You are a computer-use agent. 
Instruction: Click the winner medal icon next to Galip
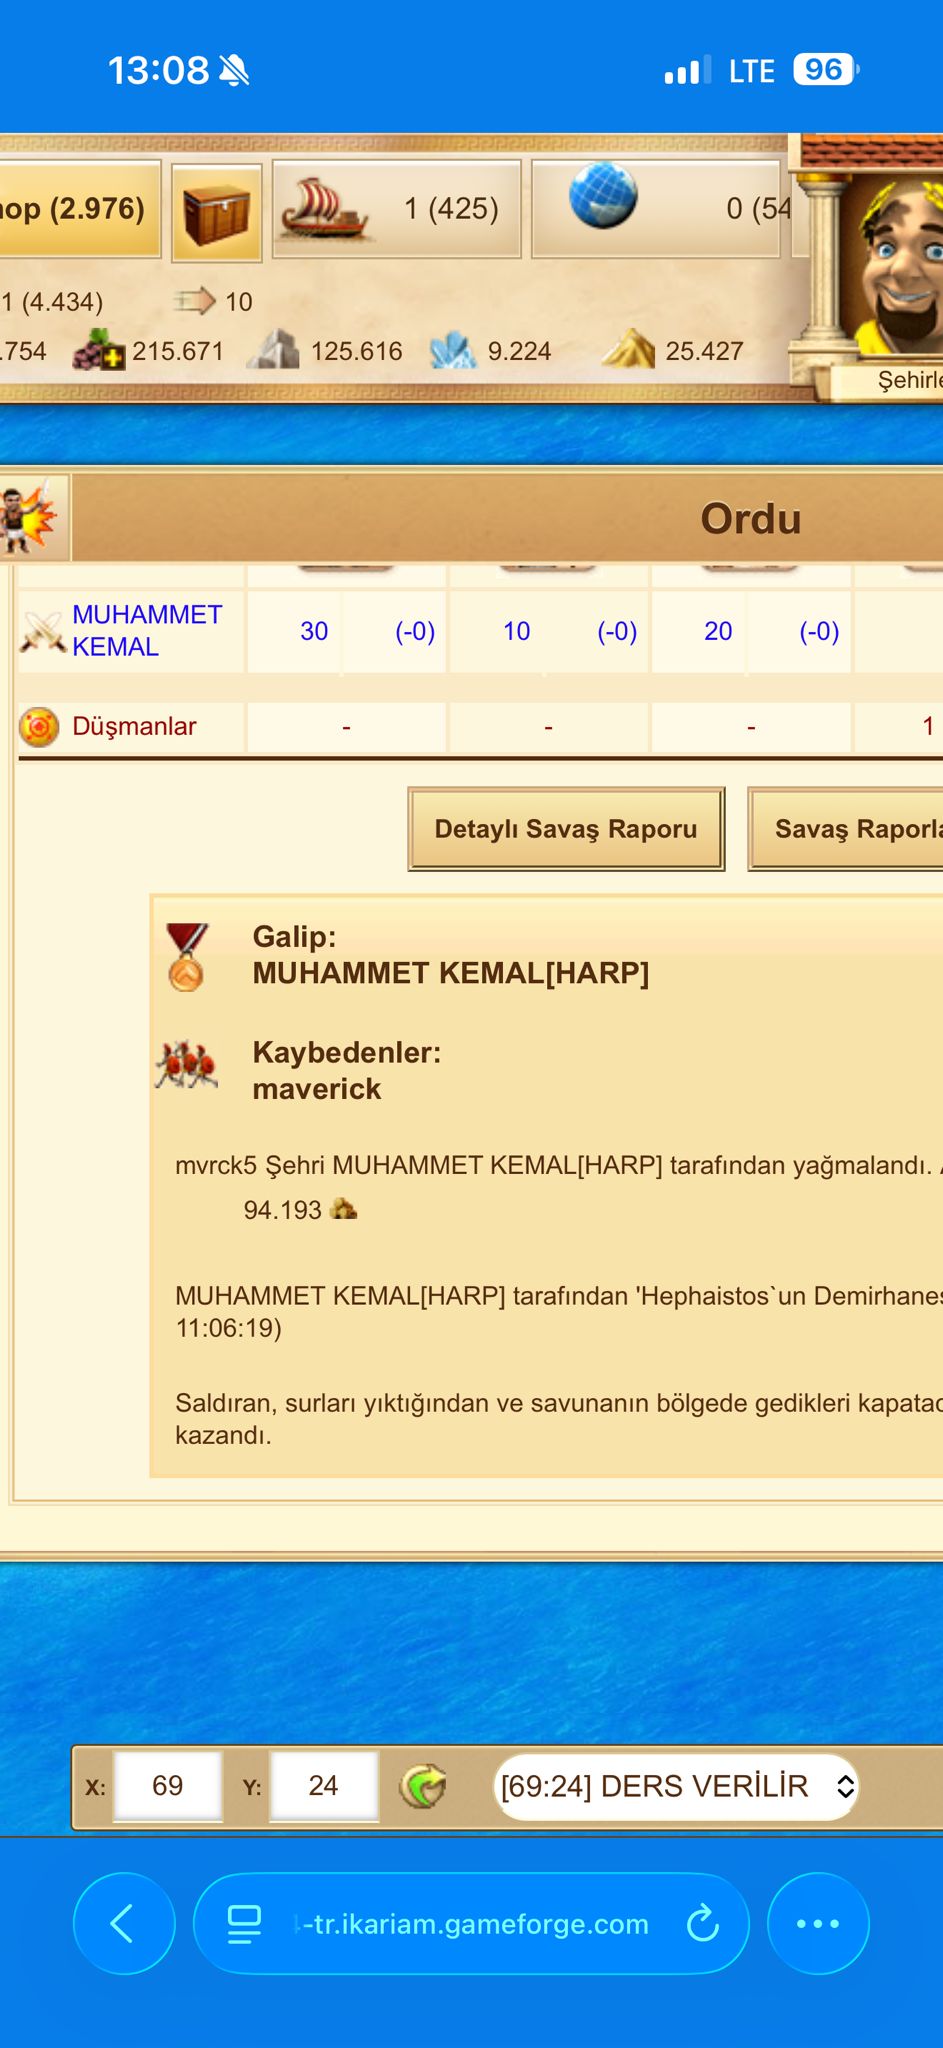(x=186, y=957)
